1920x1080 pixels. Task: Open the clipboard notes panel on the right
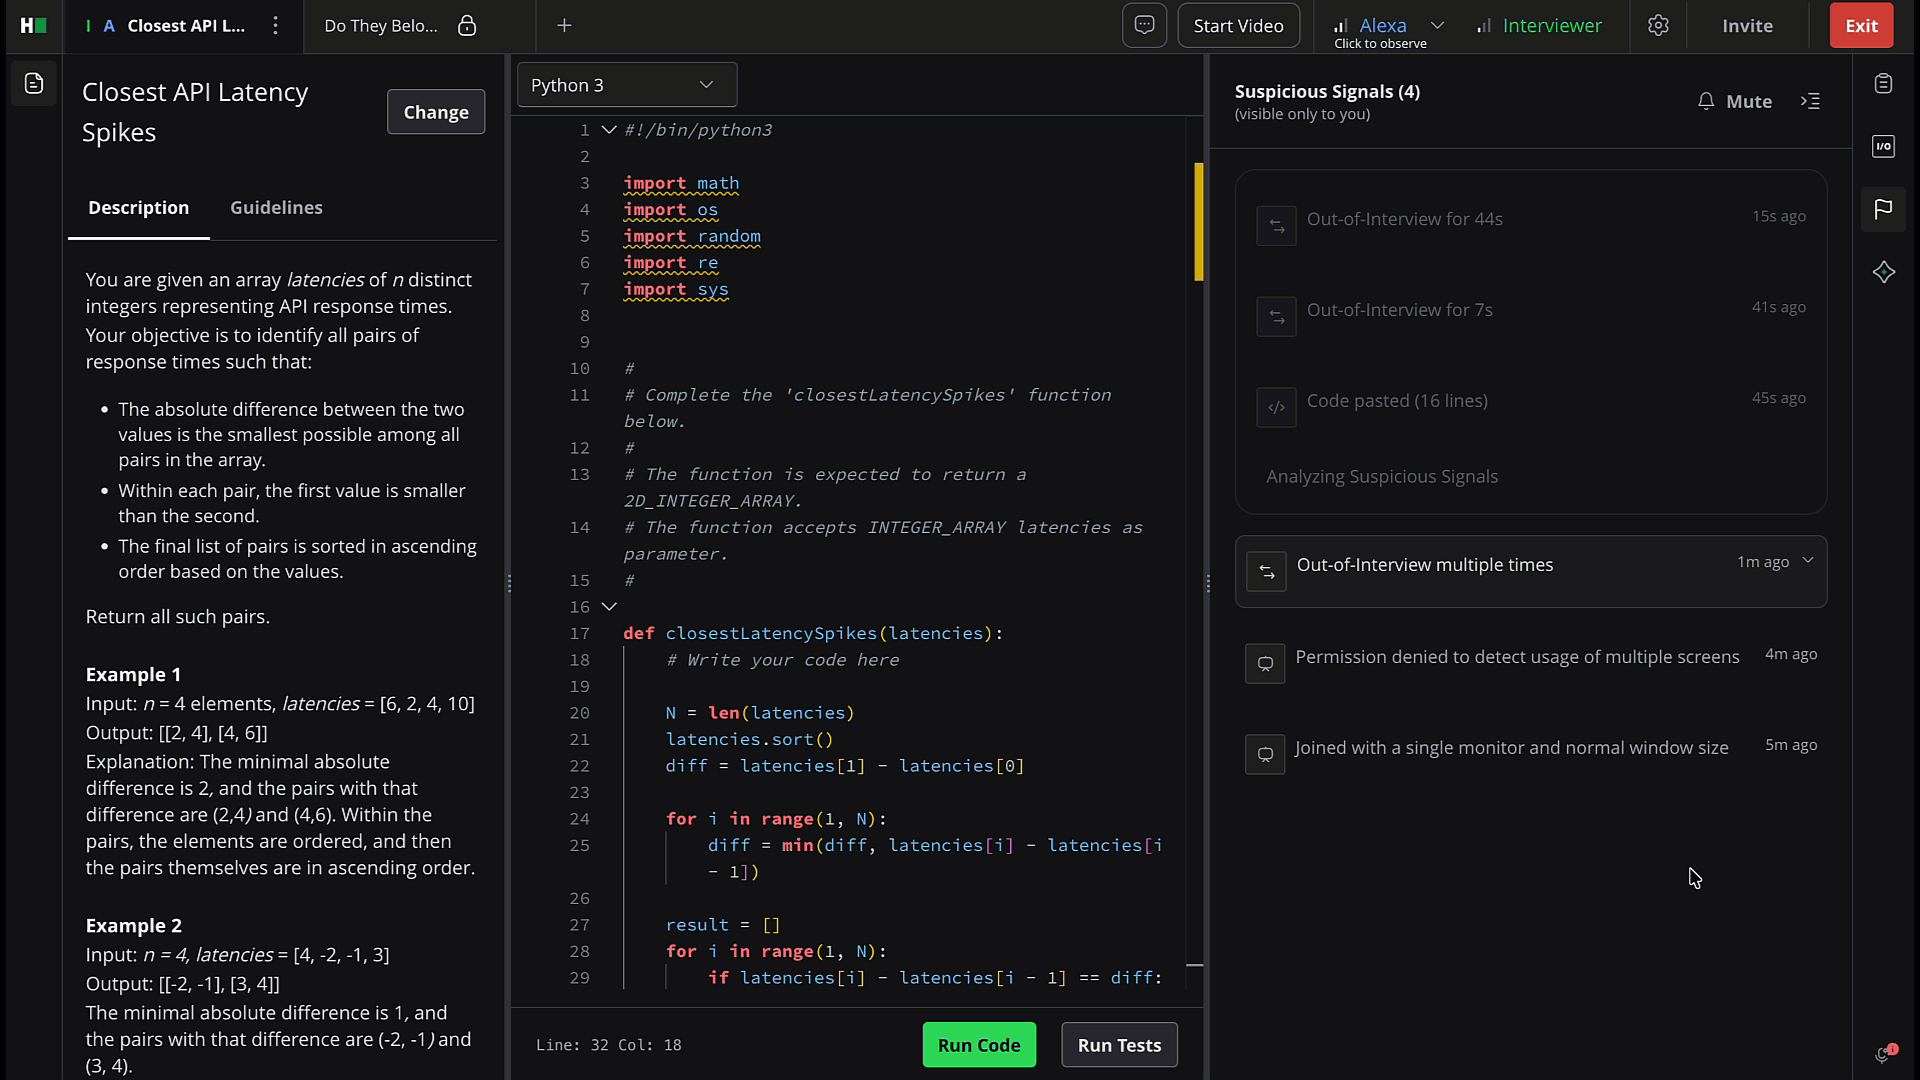coord(1884,83)
